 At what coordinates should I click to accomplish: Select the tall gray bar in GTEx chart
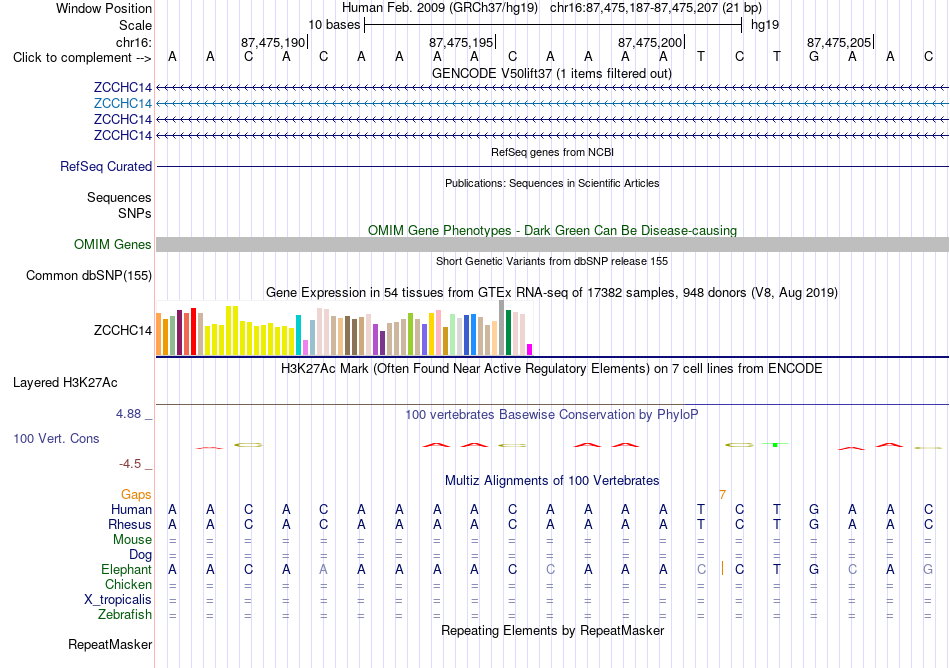(502, 328)
